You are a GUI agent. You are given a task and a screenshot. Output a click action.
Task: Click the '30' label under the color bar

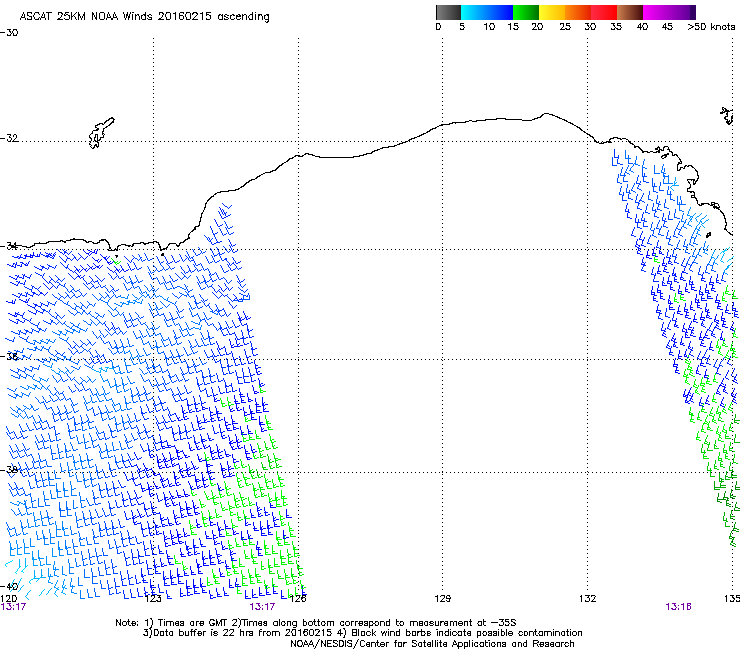[590, 27]
